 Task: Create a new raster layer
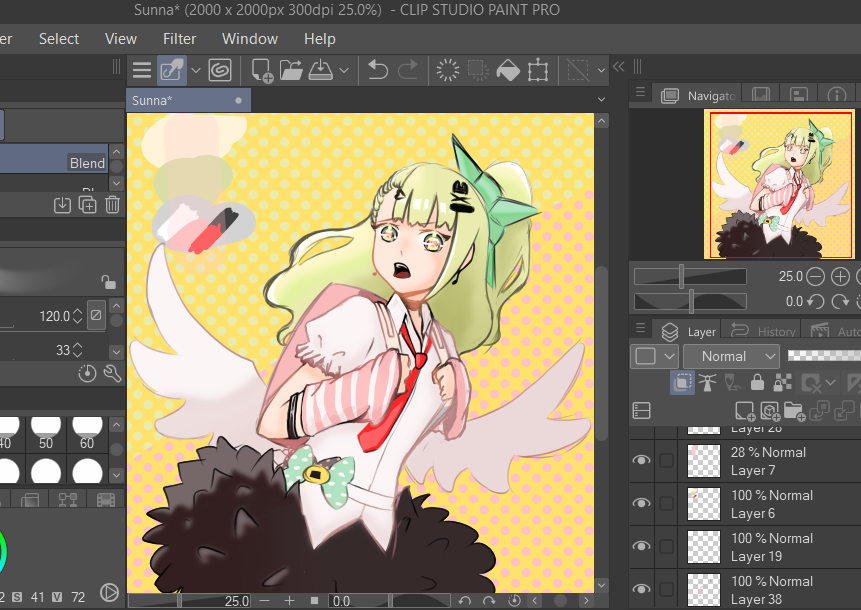(x=744, y=410)
